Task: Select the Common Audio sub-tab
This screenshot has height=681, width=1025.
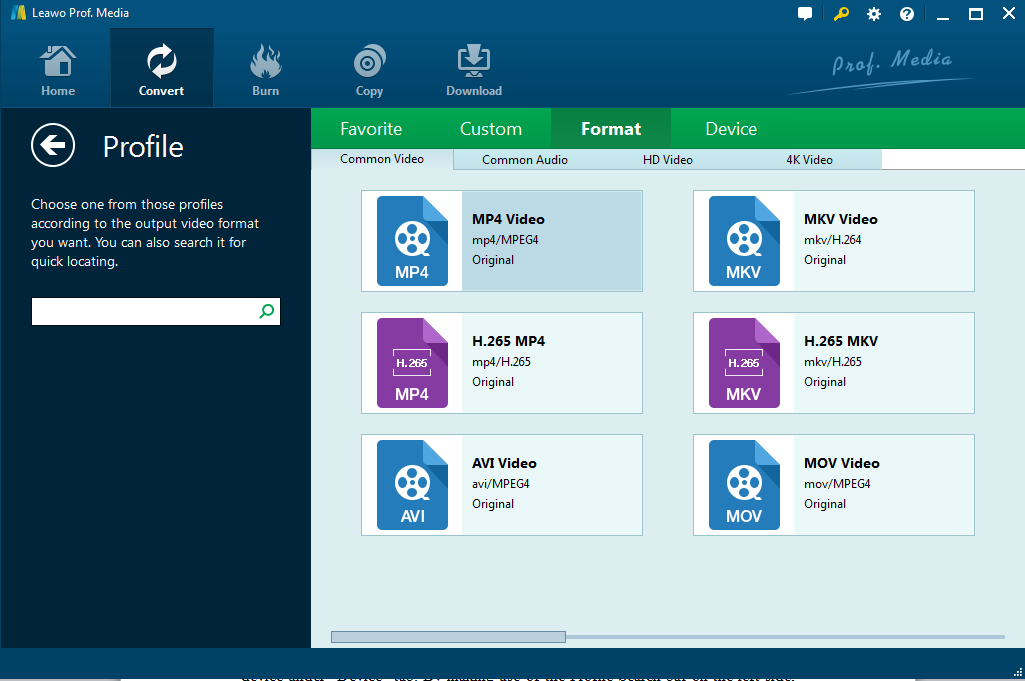Action: [x=525, y=160]
